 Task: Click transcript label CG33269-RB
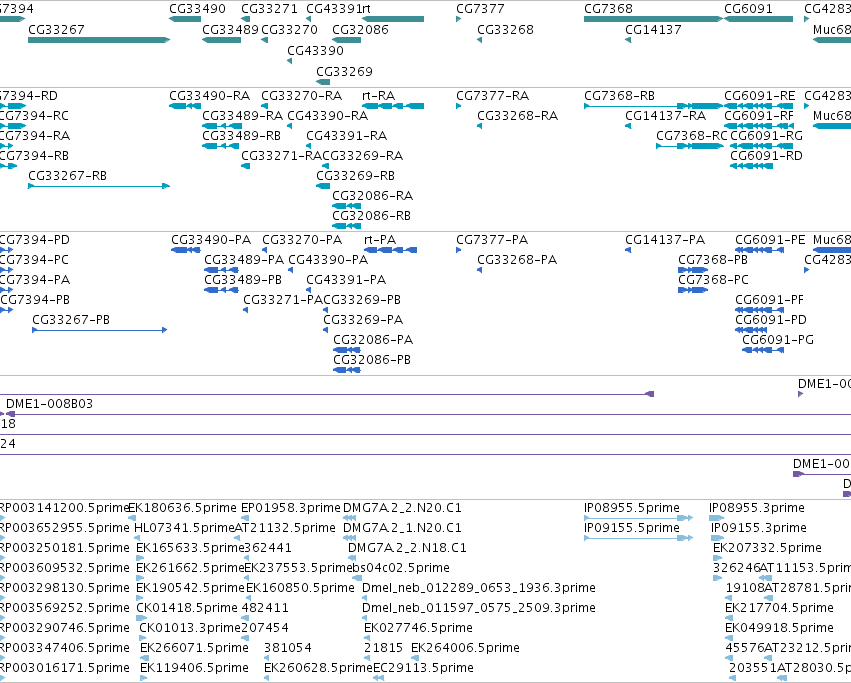pyautogui.click(x=355, y=176)
